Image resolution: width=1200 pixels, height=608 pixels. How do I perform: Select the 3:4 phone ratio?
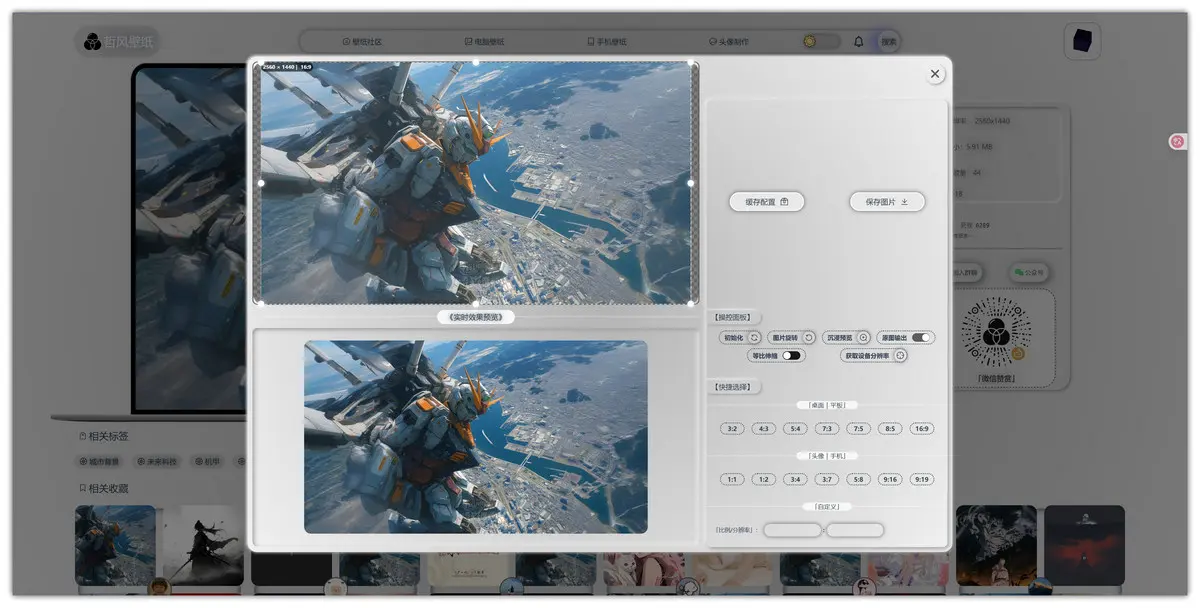tap(795, 480)
